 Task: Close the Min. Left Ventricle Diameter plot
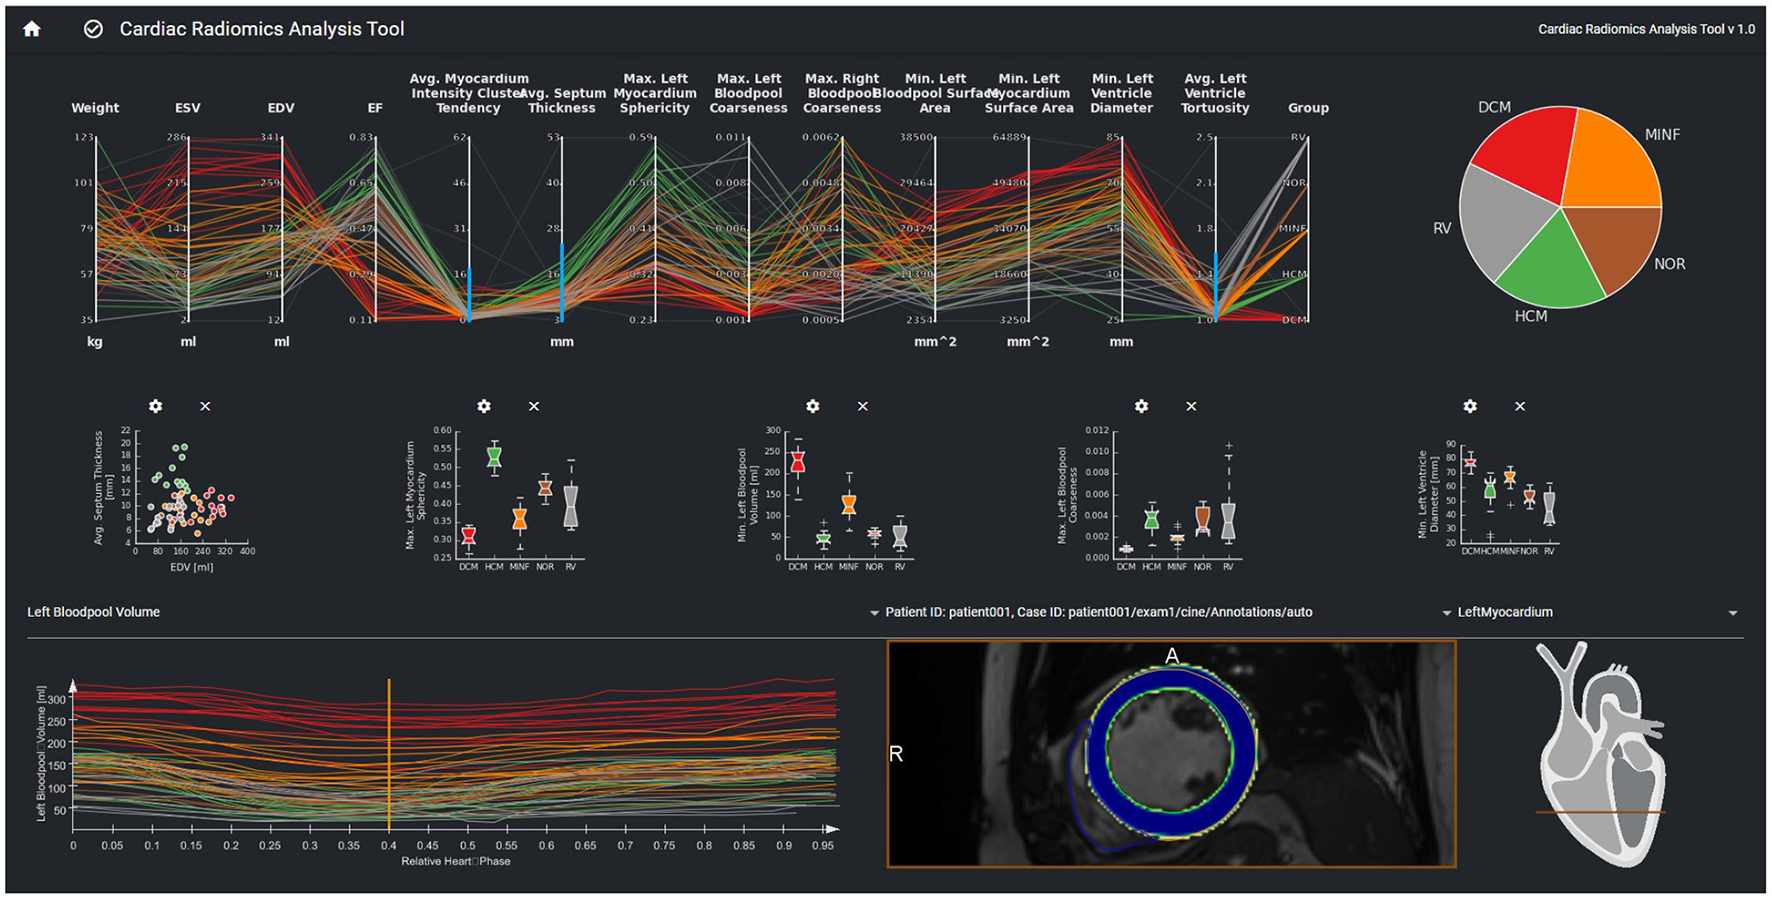tap(1520, 406)
